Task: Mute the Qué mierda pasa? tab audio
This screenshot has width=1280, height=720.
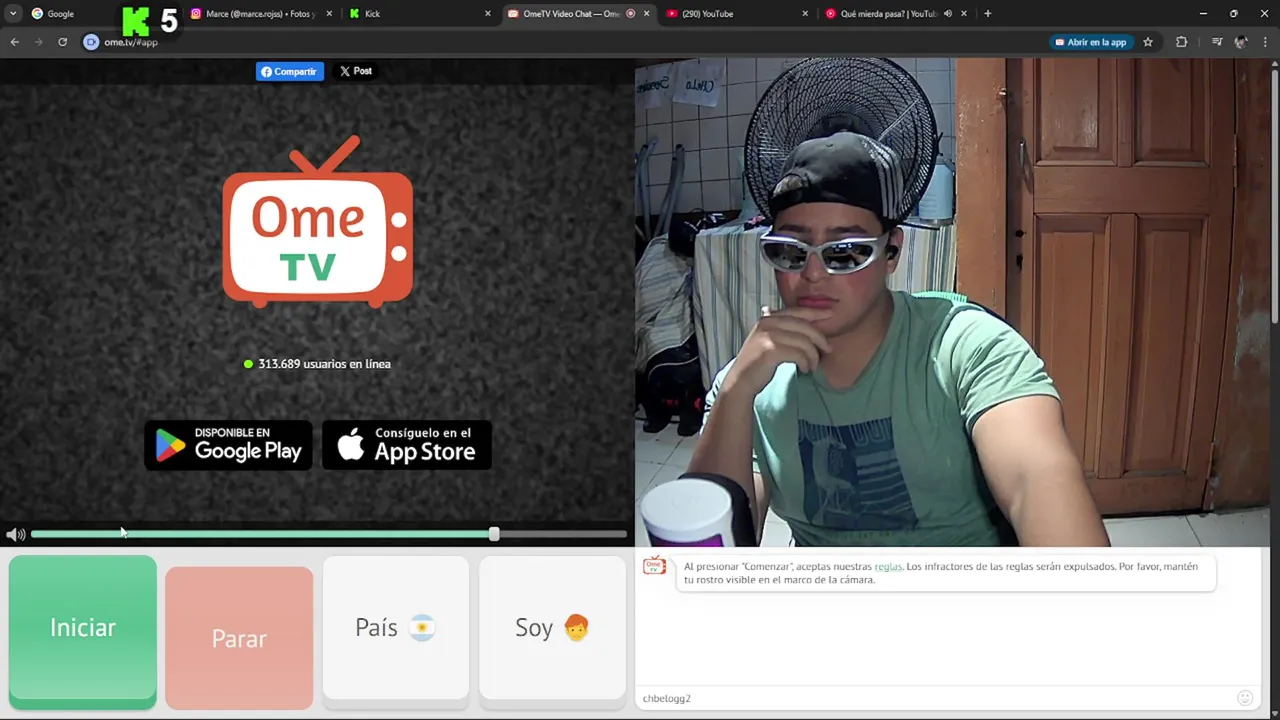Action: click(947, 14)
